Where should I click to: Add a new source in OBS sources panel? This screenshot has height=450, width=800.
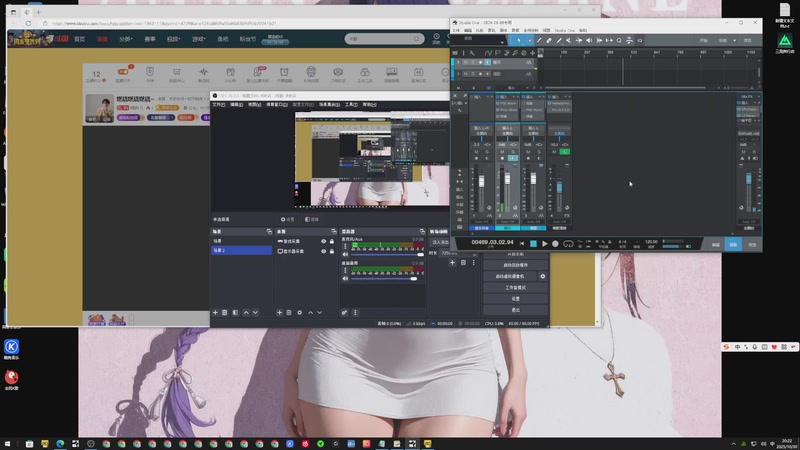coord(280,313)
